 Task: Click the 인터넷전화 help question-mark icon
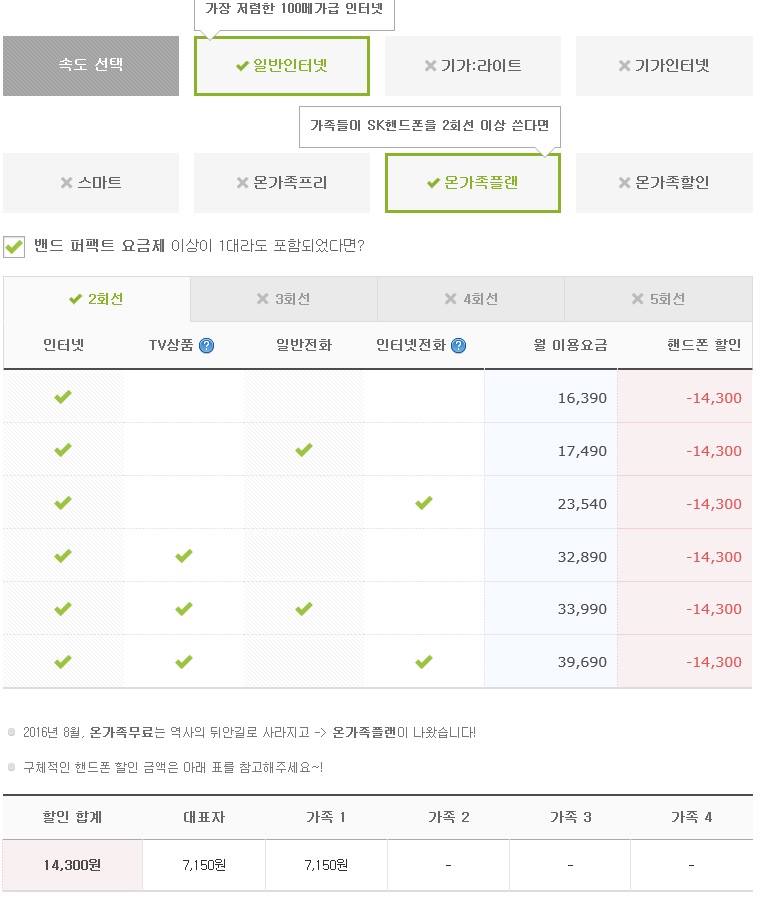click(x=458, y=346)
